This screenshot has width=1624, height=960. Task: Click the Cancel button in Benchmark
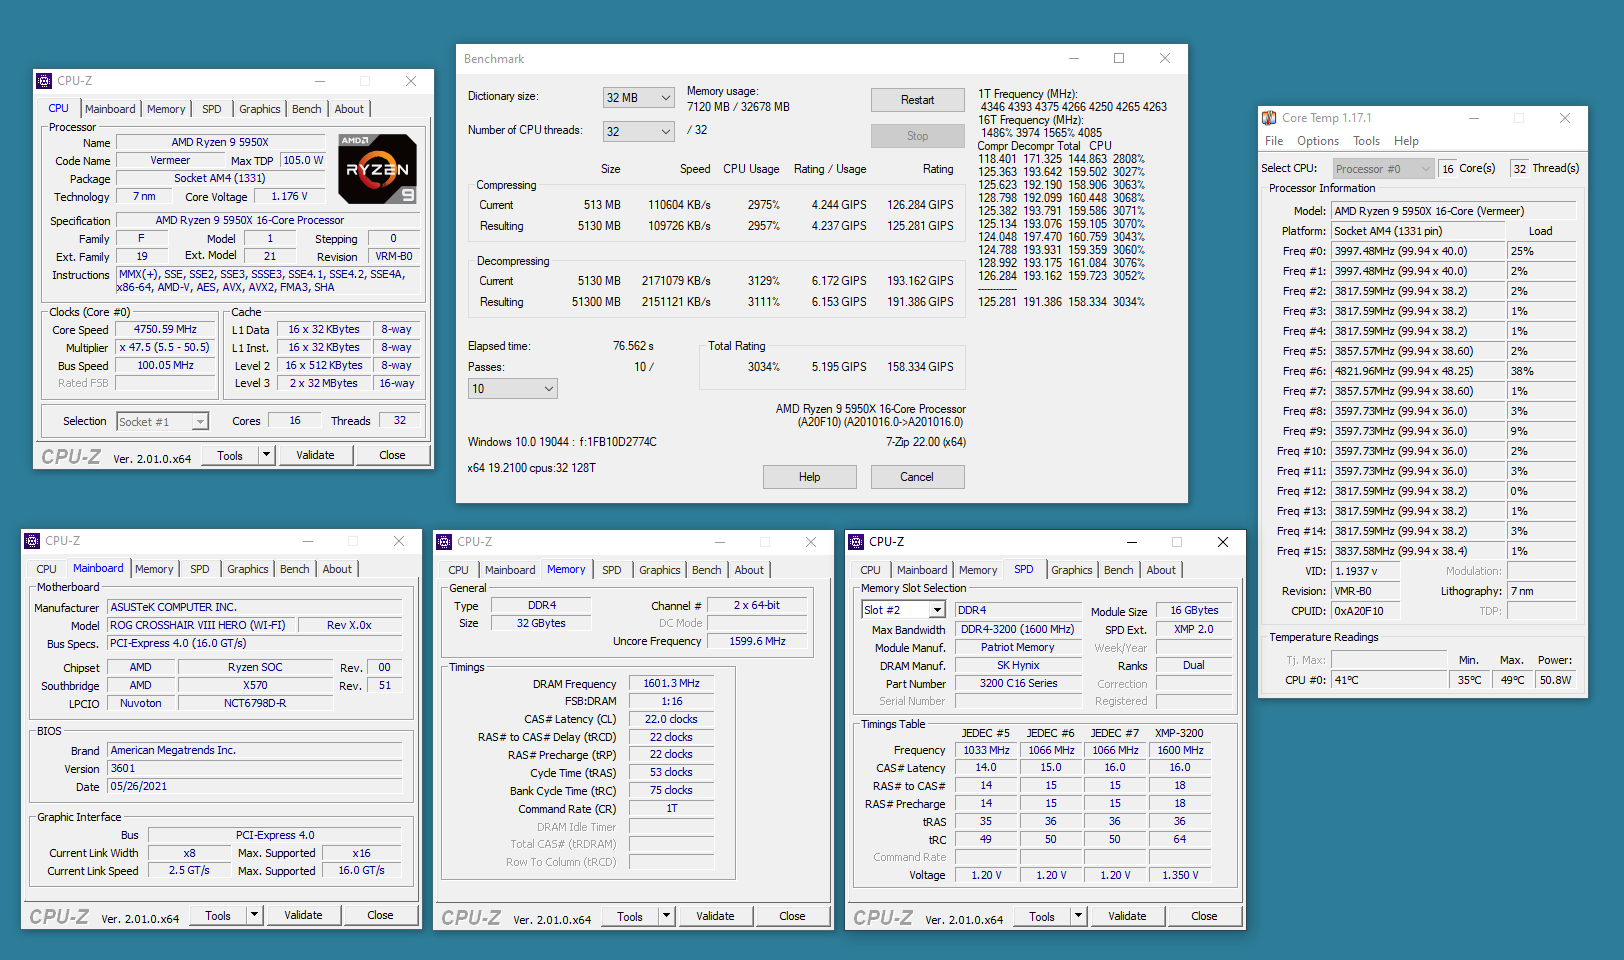coord(917,477)
